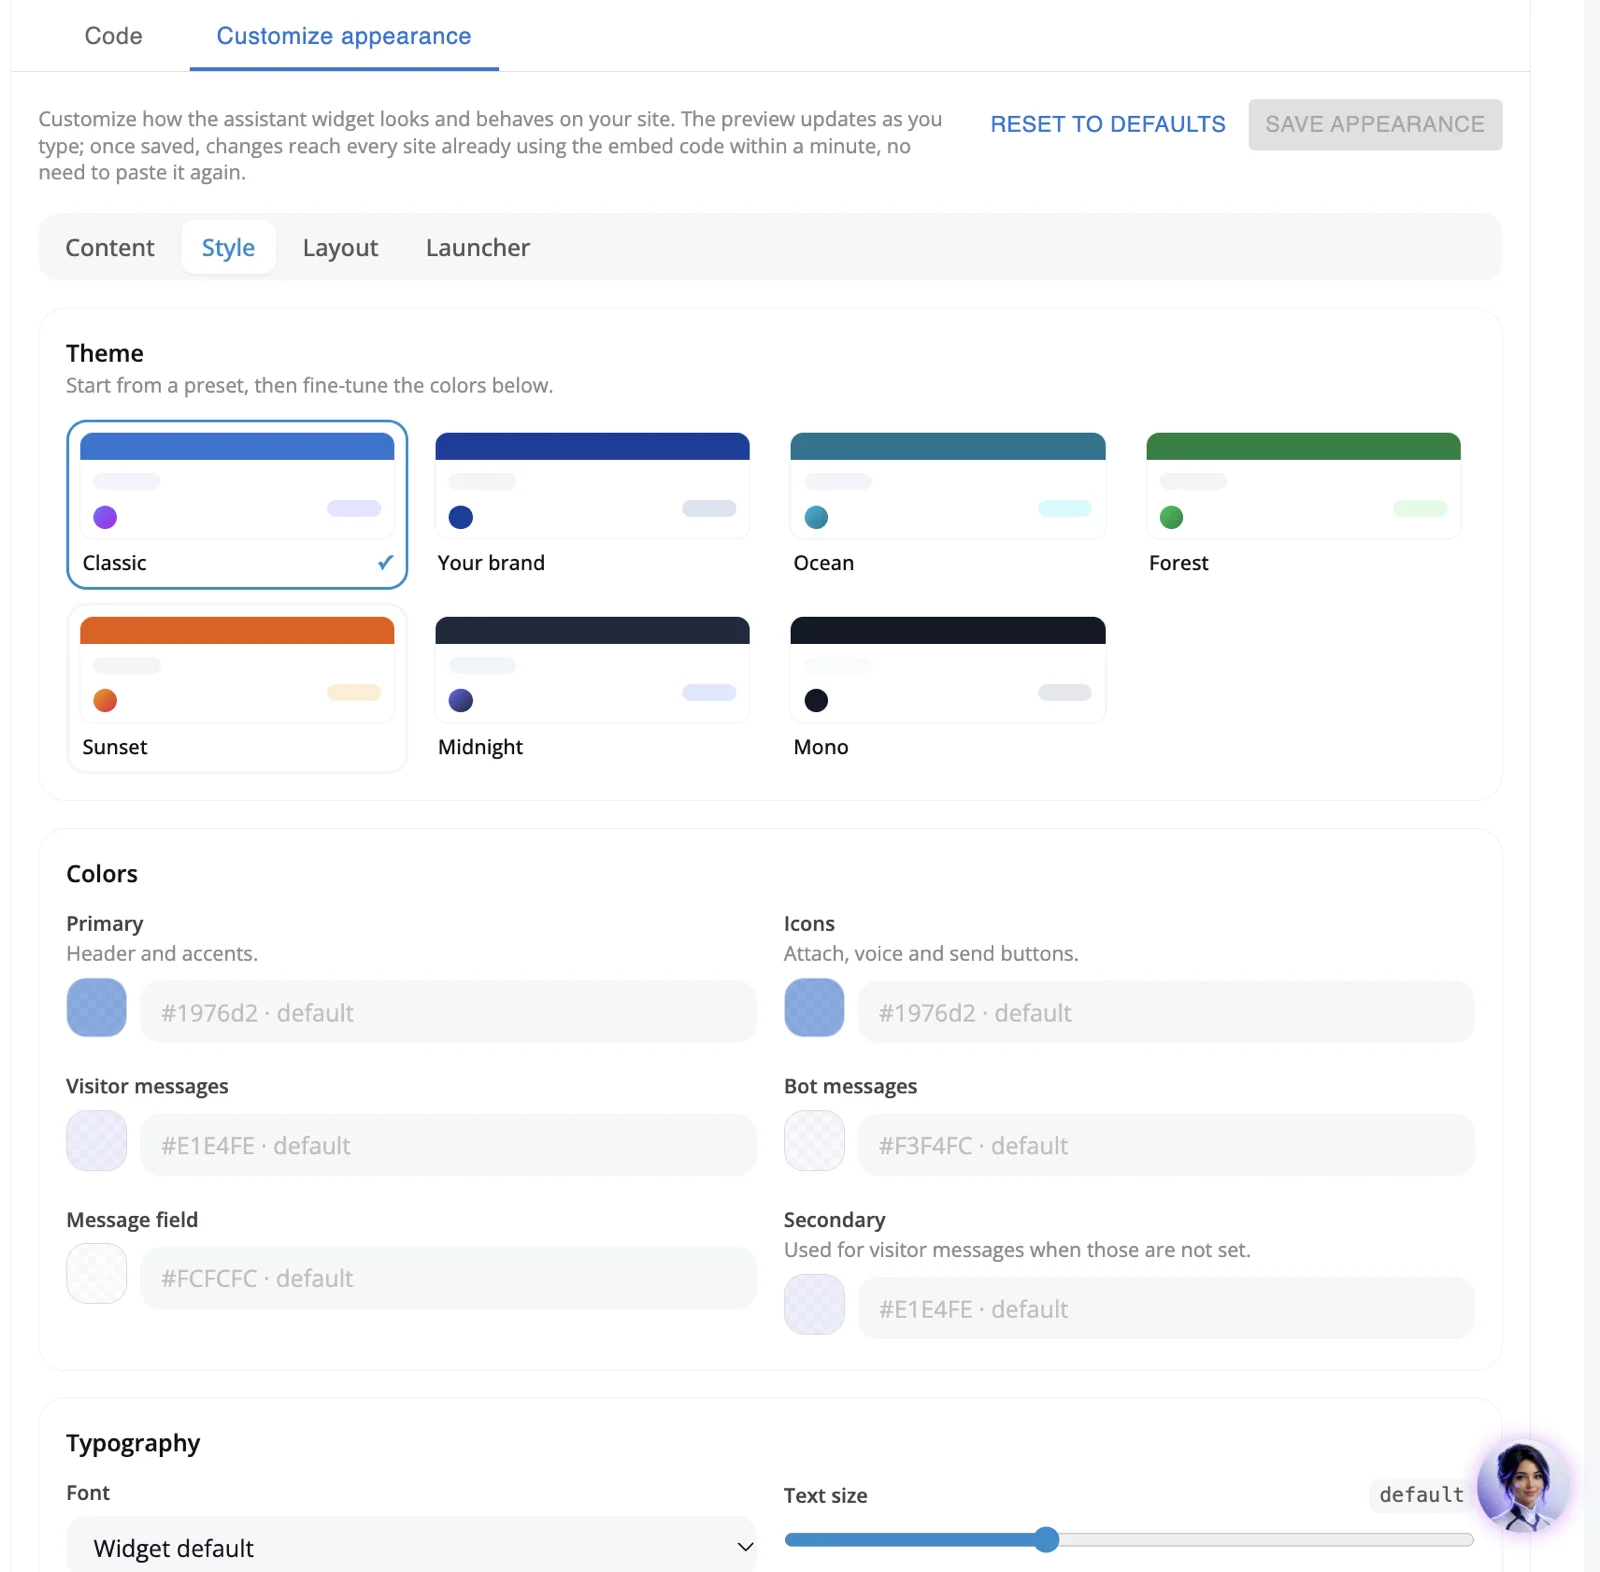Focus the Message field hex input
1600x1572 pixels.
448,1278
